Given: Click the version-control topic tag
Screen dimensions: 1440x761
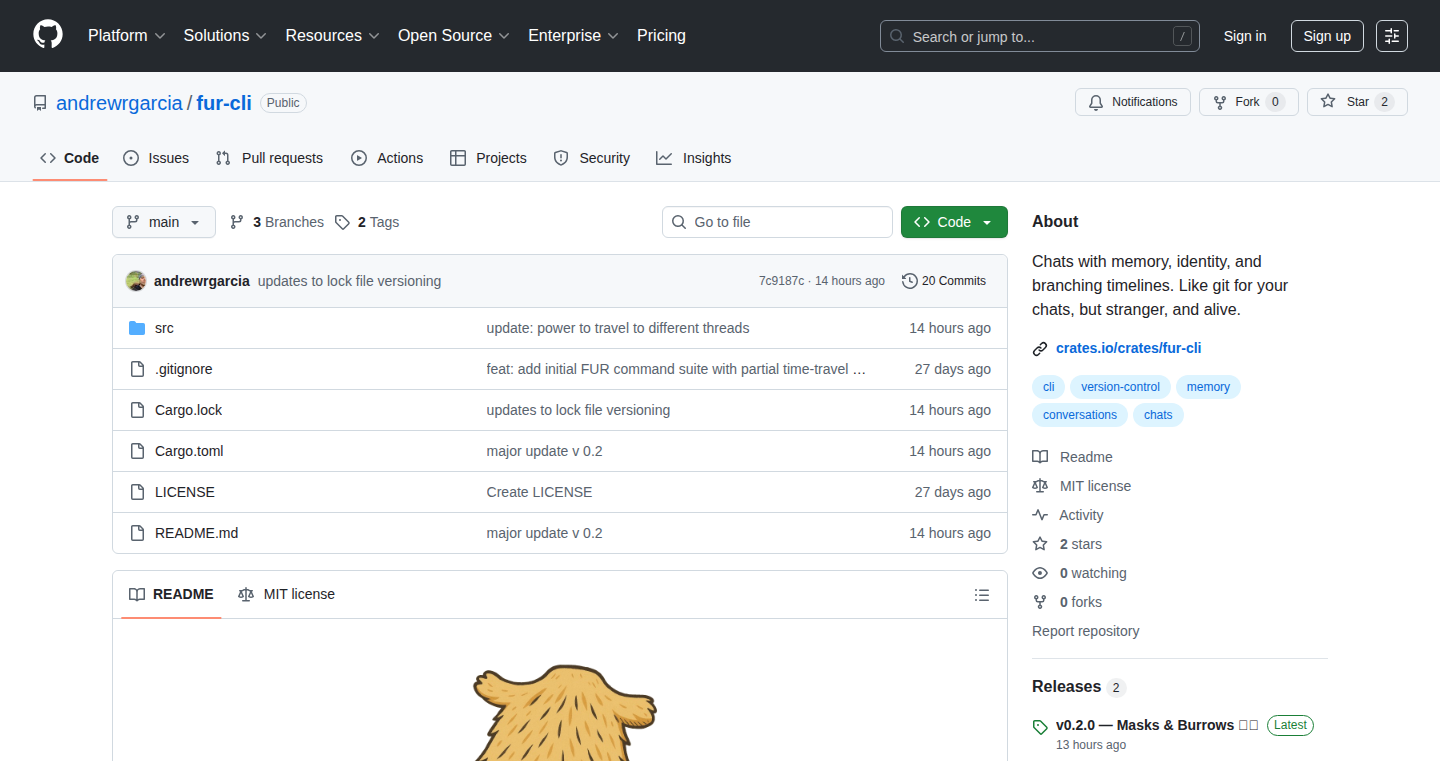Looking at the screenshot, I should point(1120,387).
